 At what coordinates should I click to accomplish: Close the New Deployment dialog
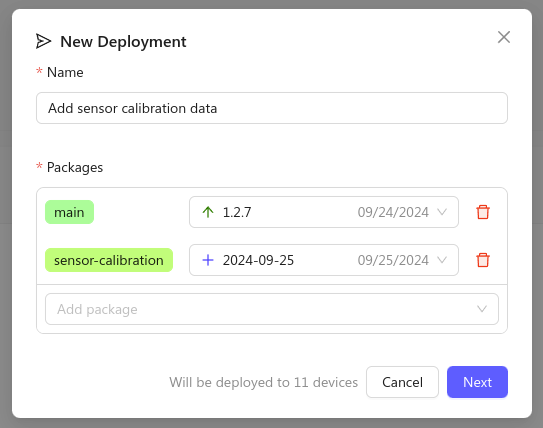click(x=504, y=37)
